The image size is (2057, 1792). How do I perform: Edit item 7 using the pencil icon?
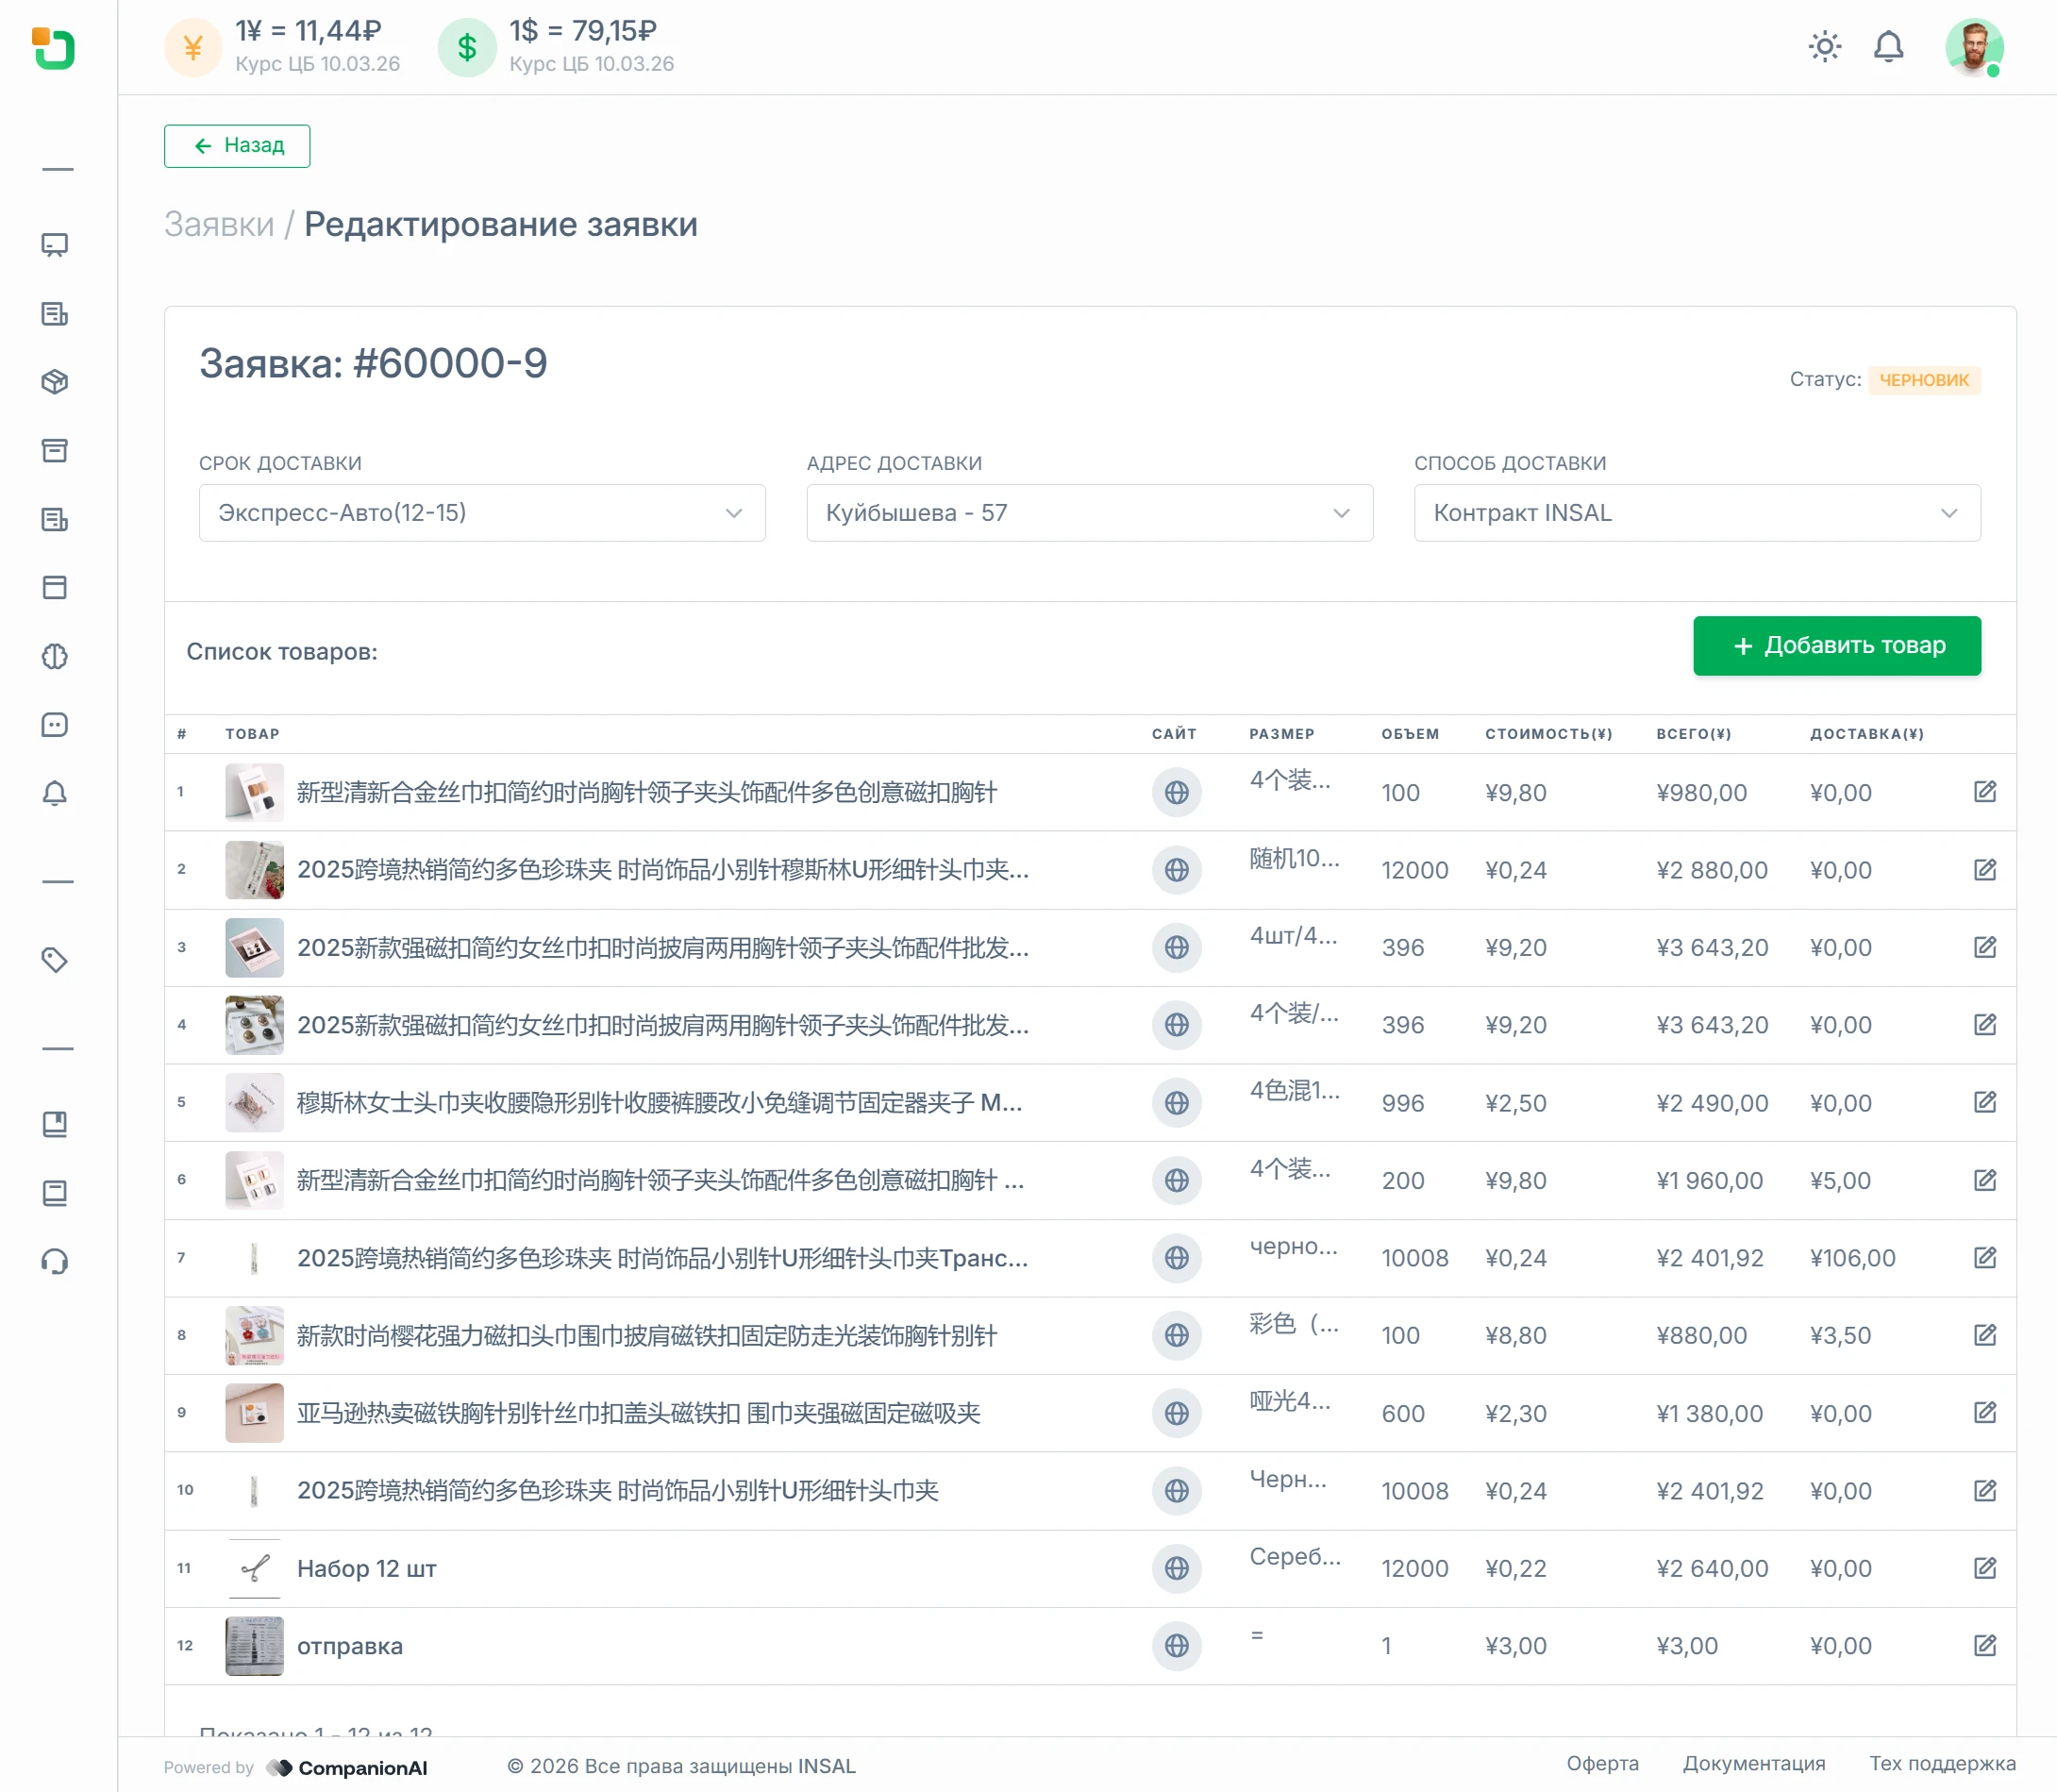coord(1985,1257)
